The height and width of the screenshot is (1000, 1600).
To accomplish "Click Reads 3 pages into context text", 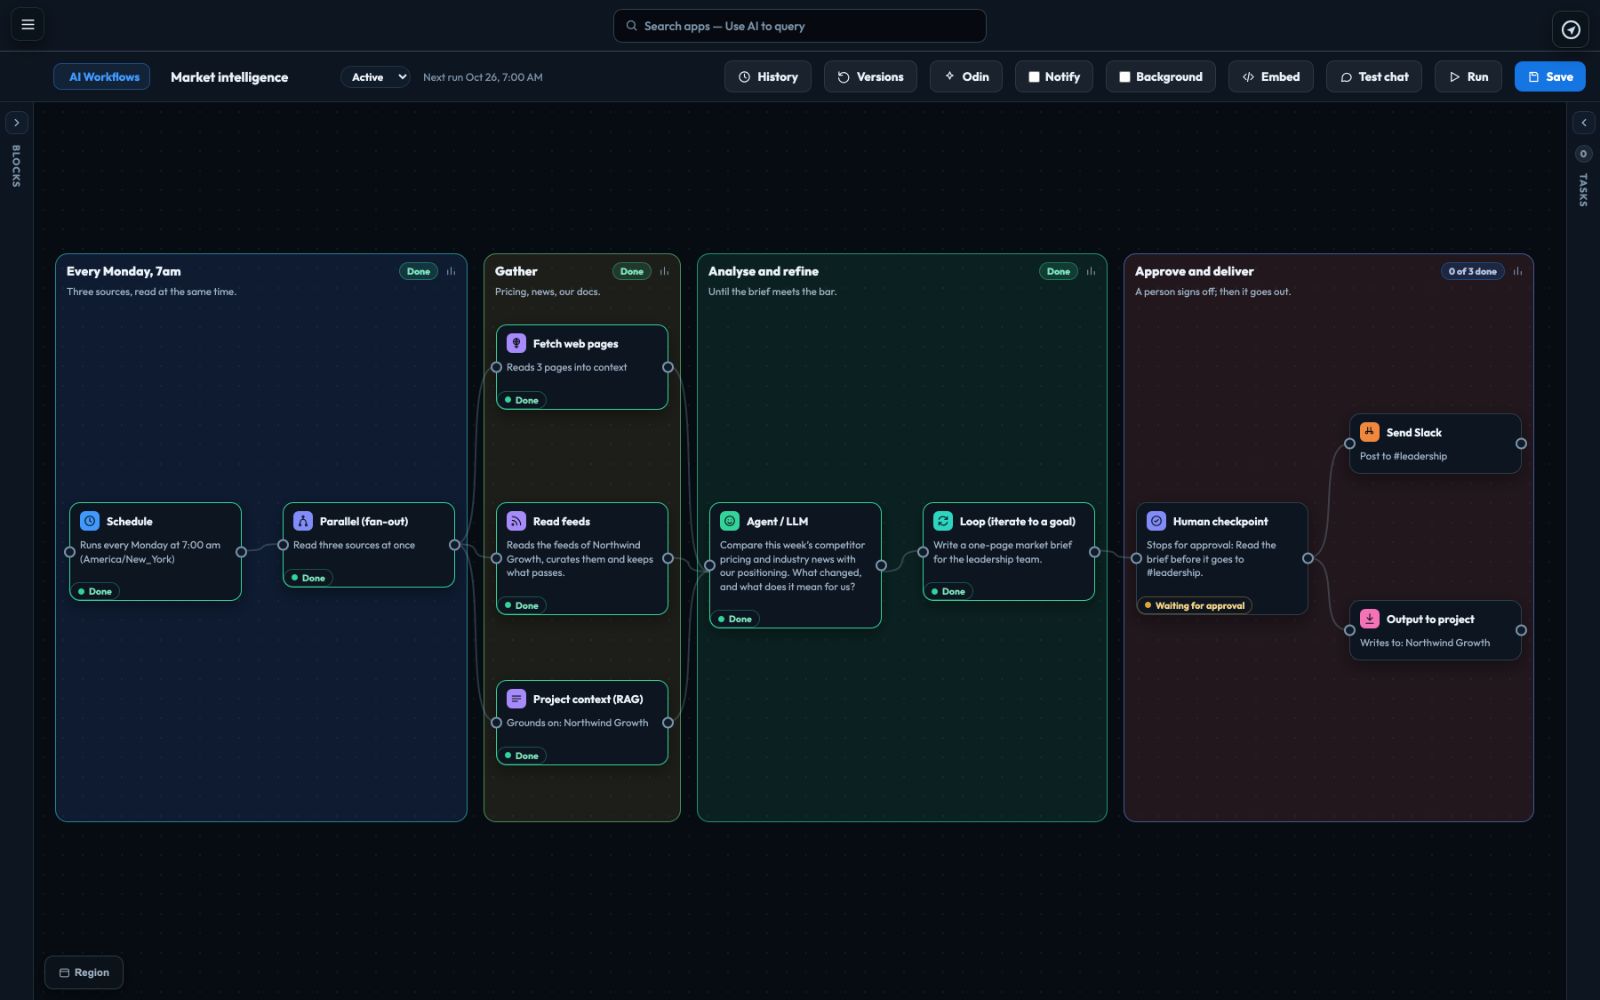I will tap(567, 367).
